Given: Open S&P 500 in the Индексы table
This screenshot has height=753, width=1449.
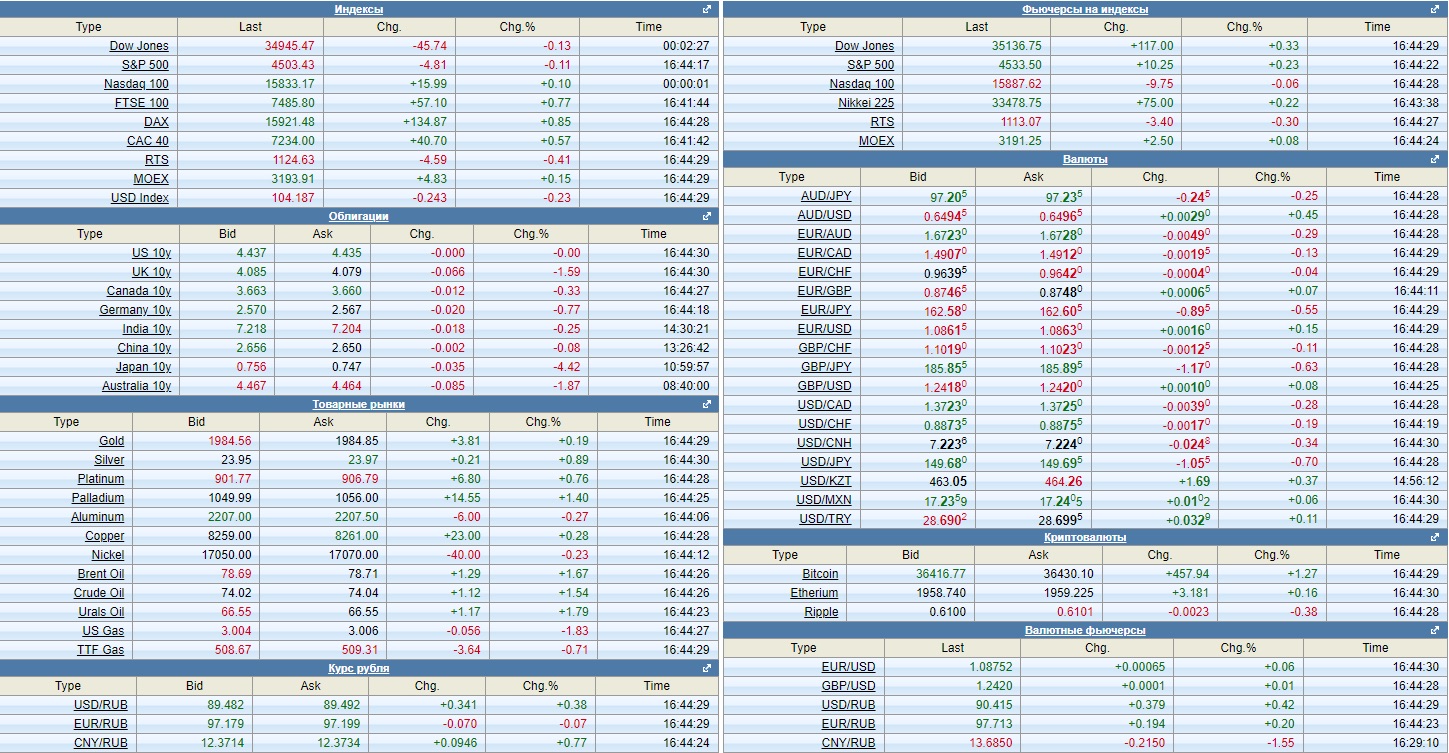Looking at the screenshot, I should click(145, 65).
